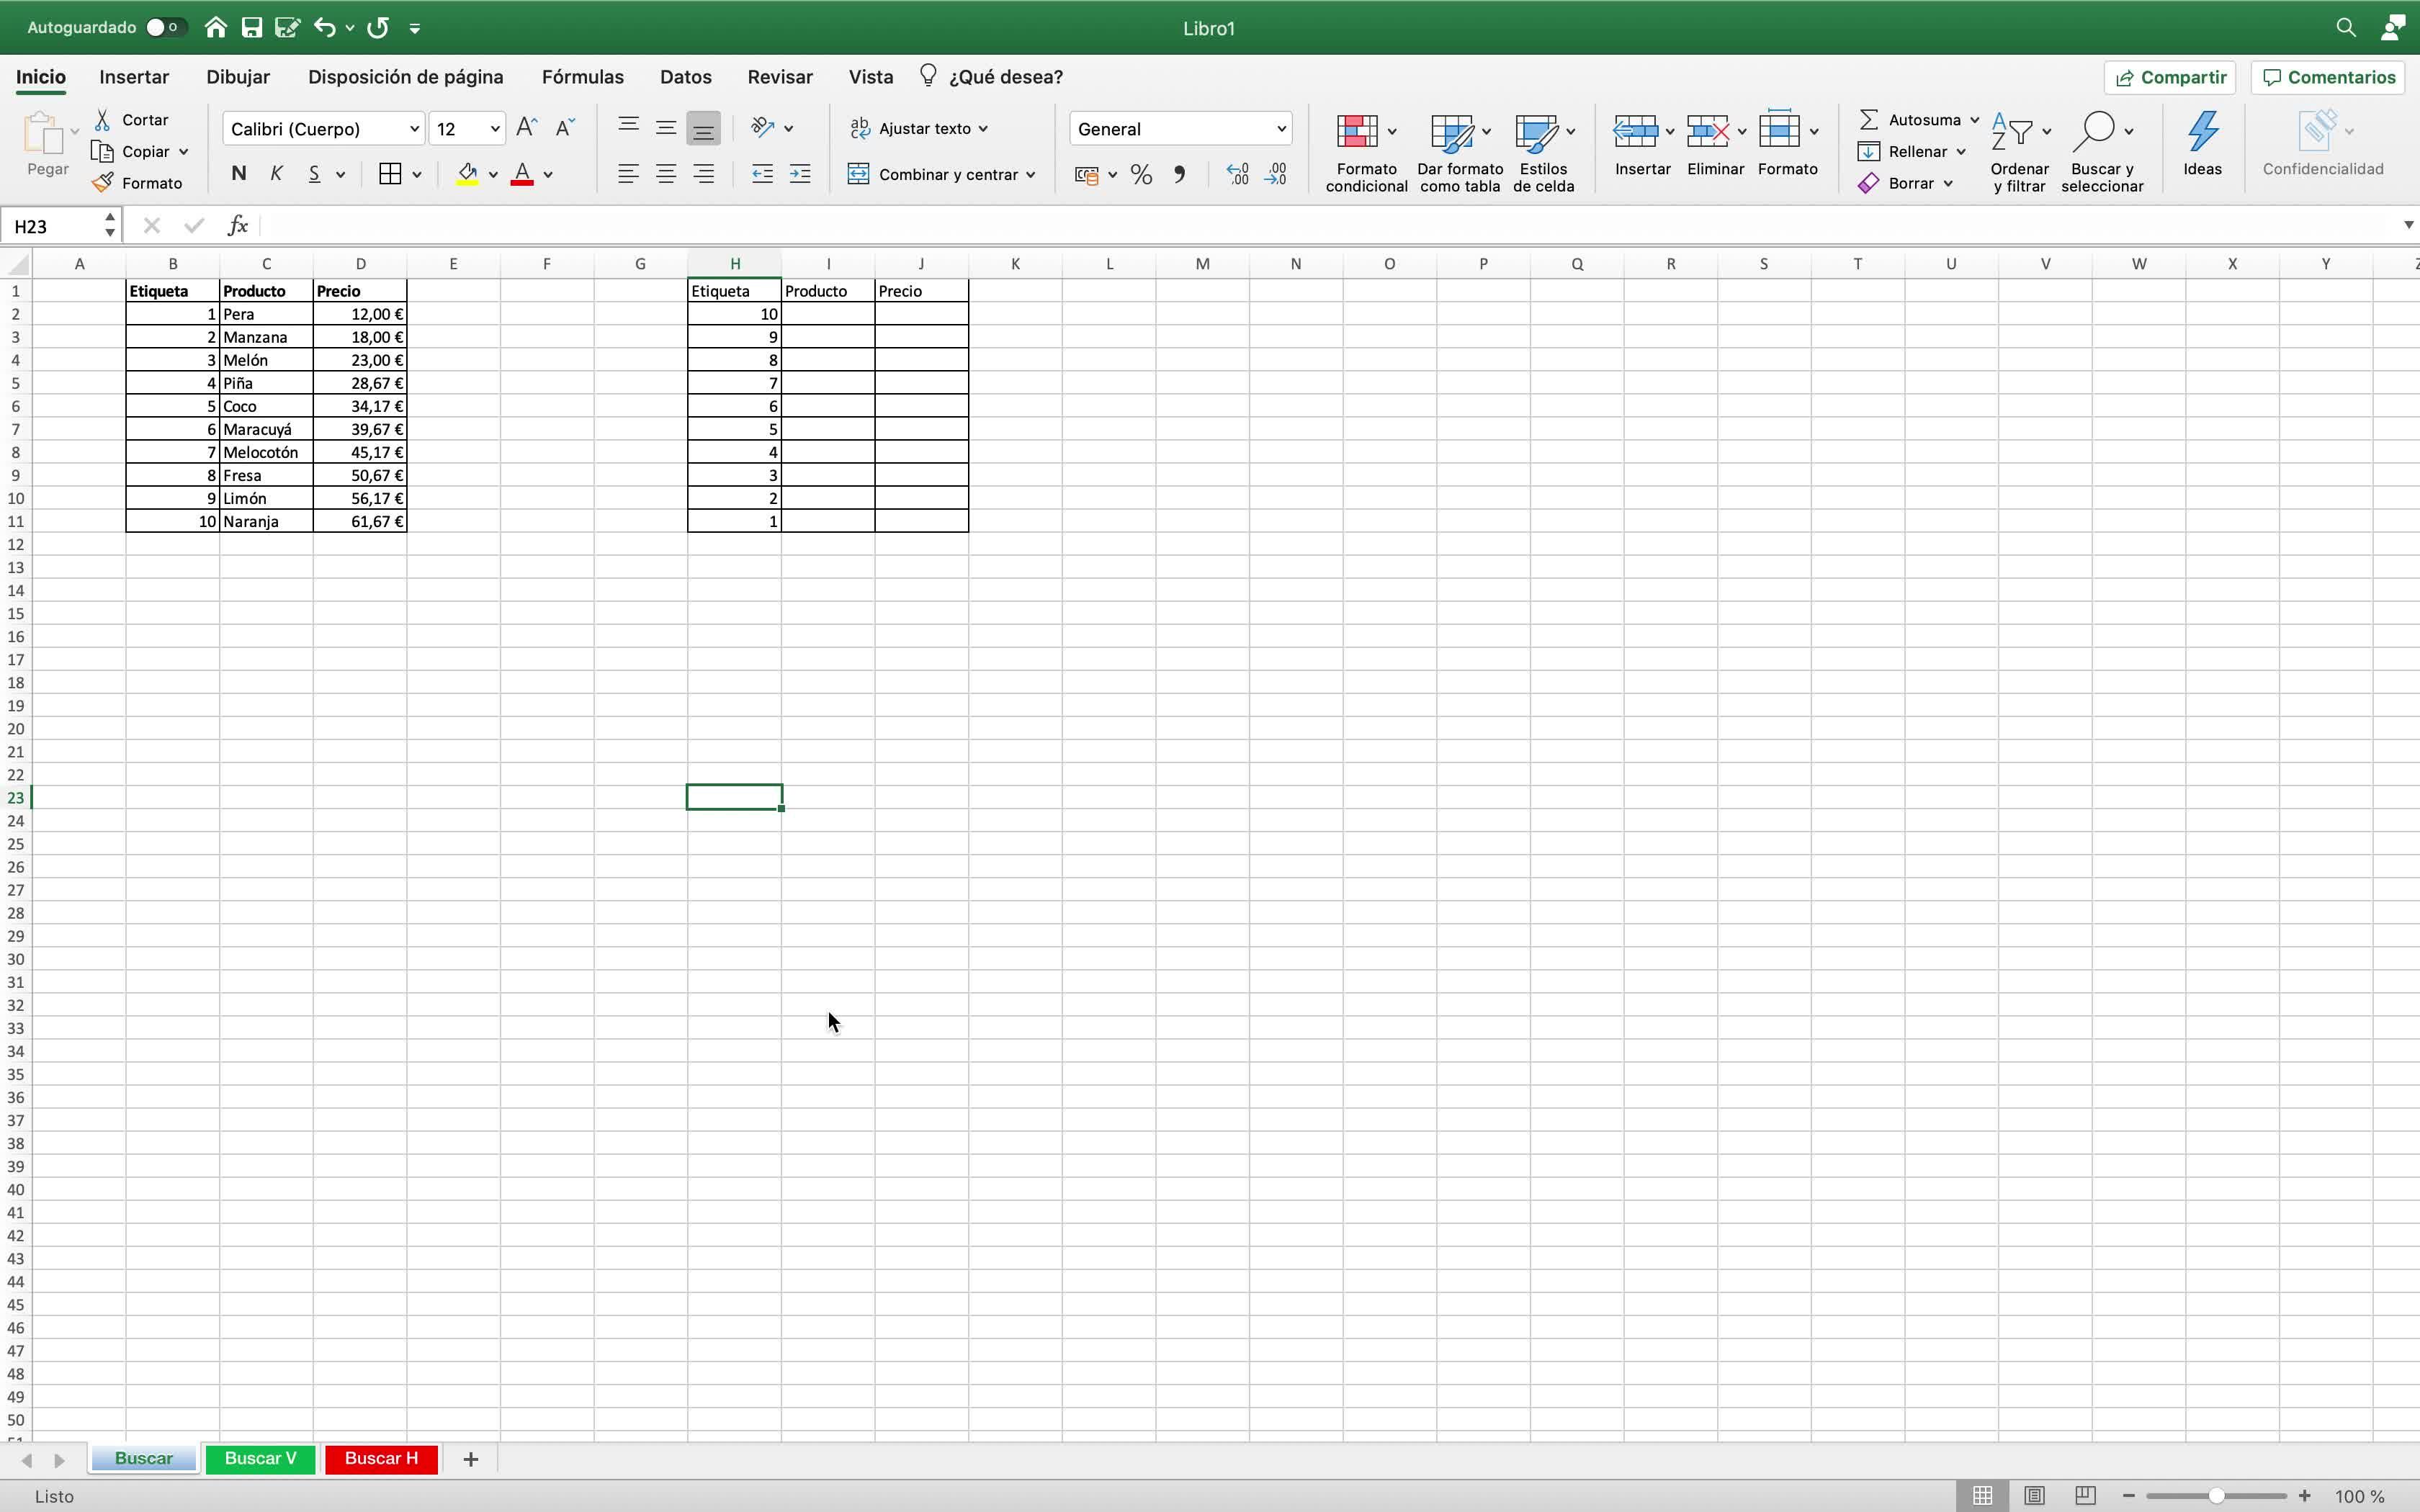
Task: Click the Save icon in title bar
Action: click(x=252, y=27)
